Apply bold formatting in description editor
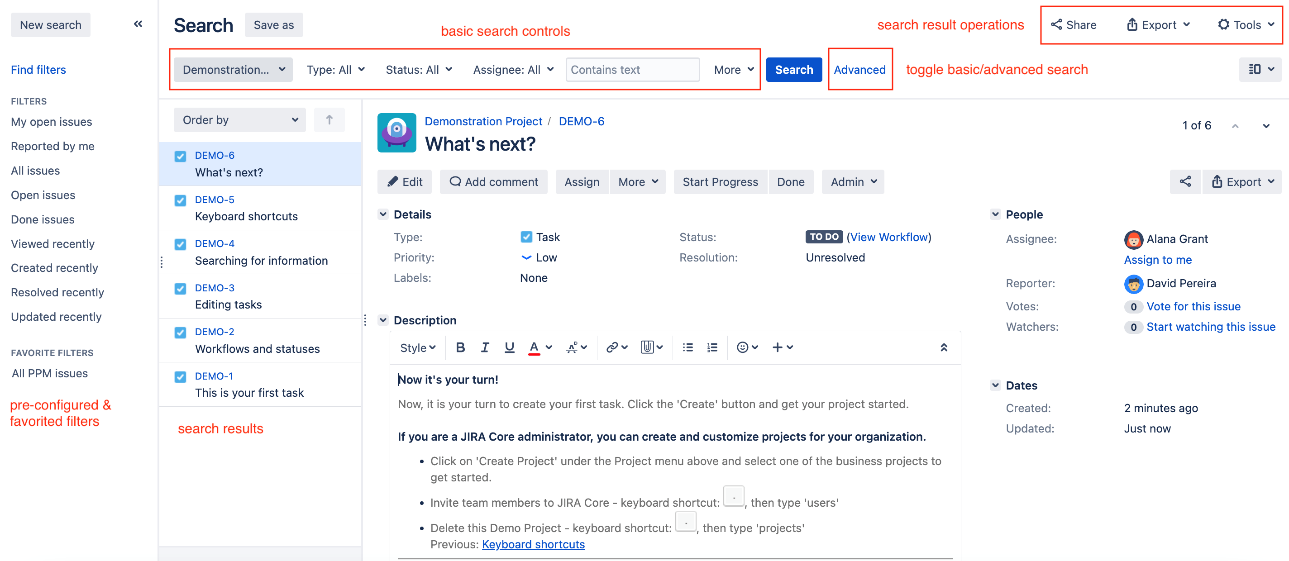 461,348
